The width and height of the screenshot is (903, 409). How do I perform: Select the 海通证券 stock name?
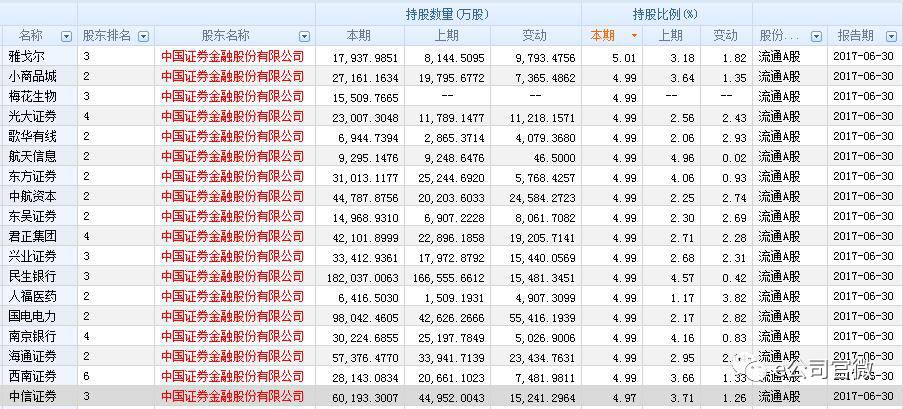click(x=33, y=356)
